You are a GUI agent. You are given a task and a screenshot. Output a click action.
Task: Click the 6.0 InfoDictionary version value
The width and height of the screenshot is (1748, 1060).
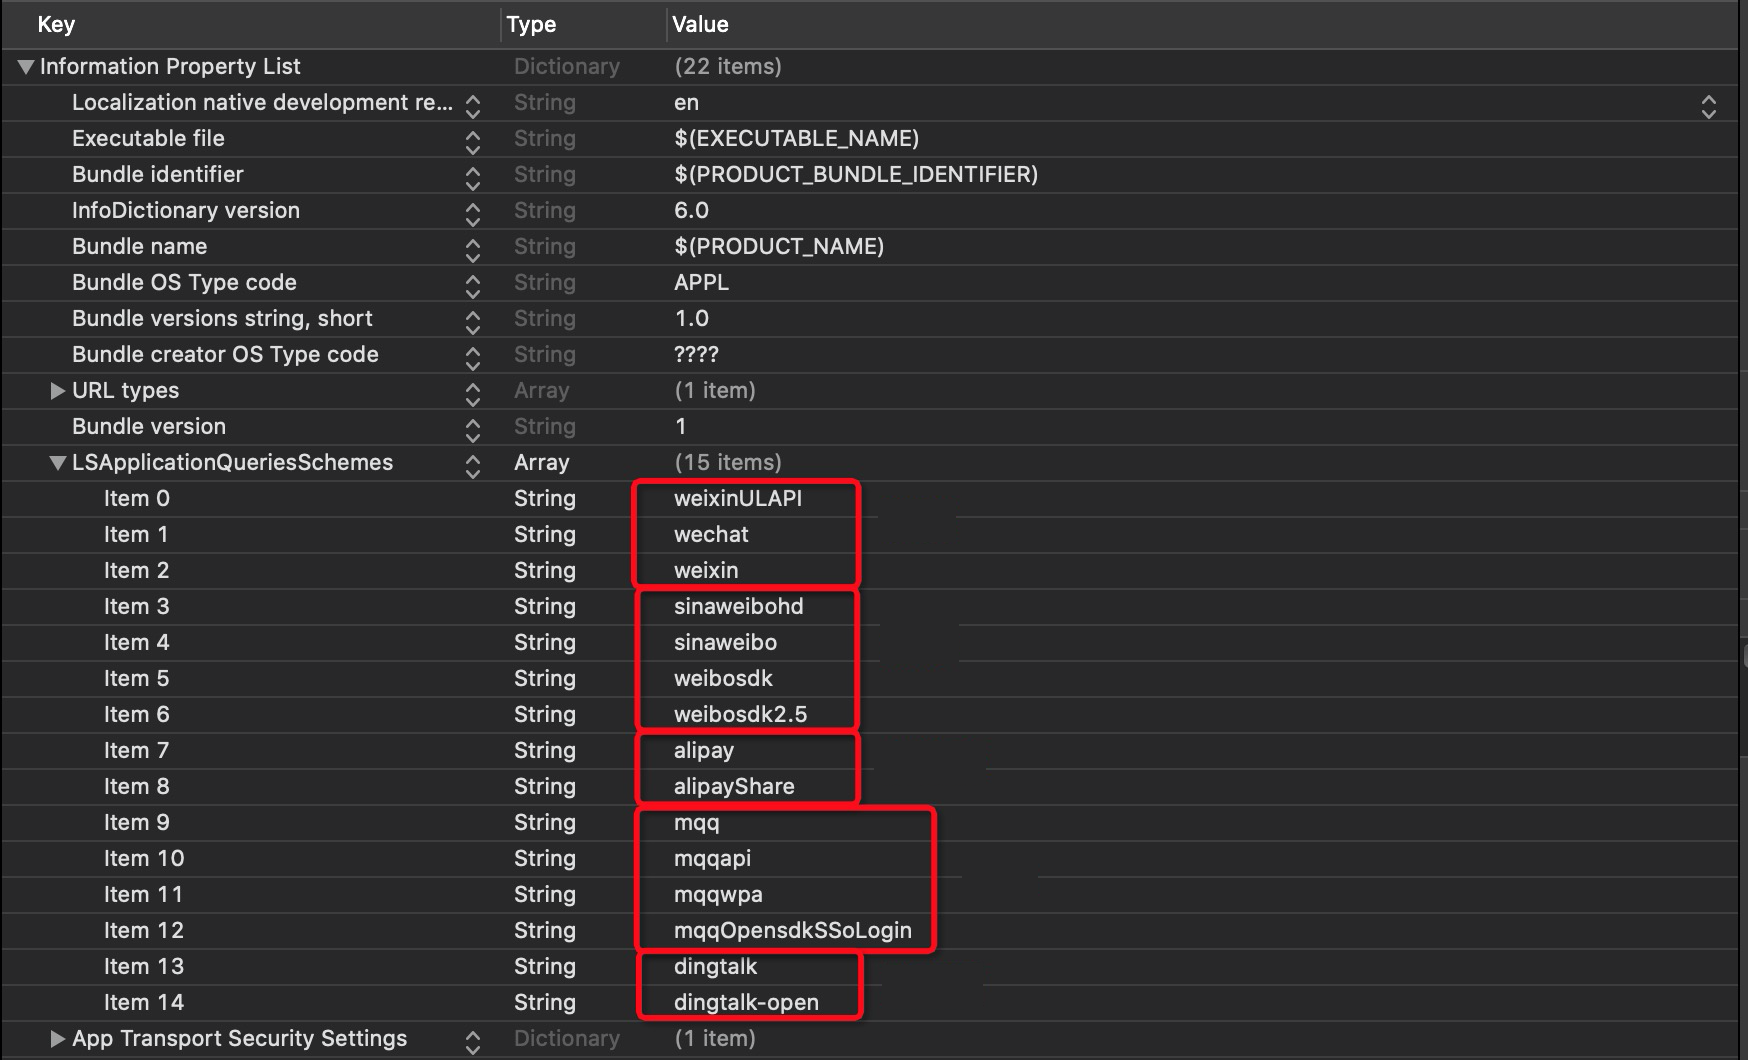pos(691,211)
